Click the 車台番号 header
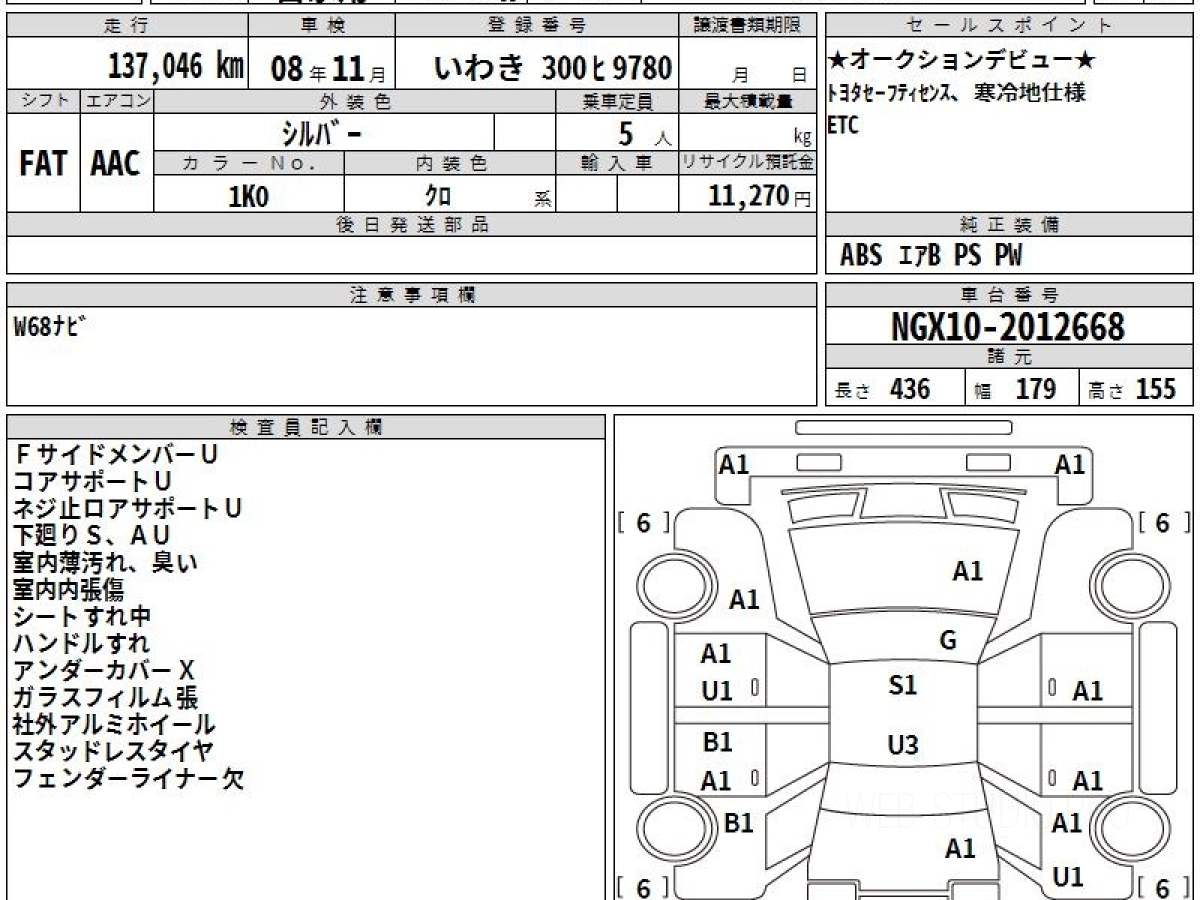This screenshot has height=900, width=1200. (x=1010, y=295)
